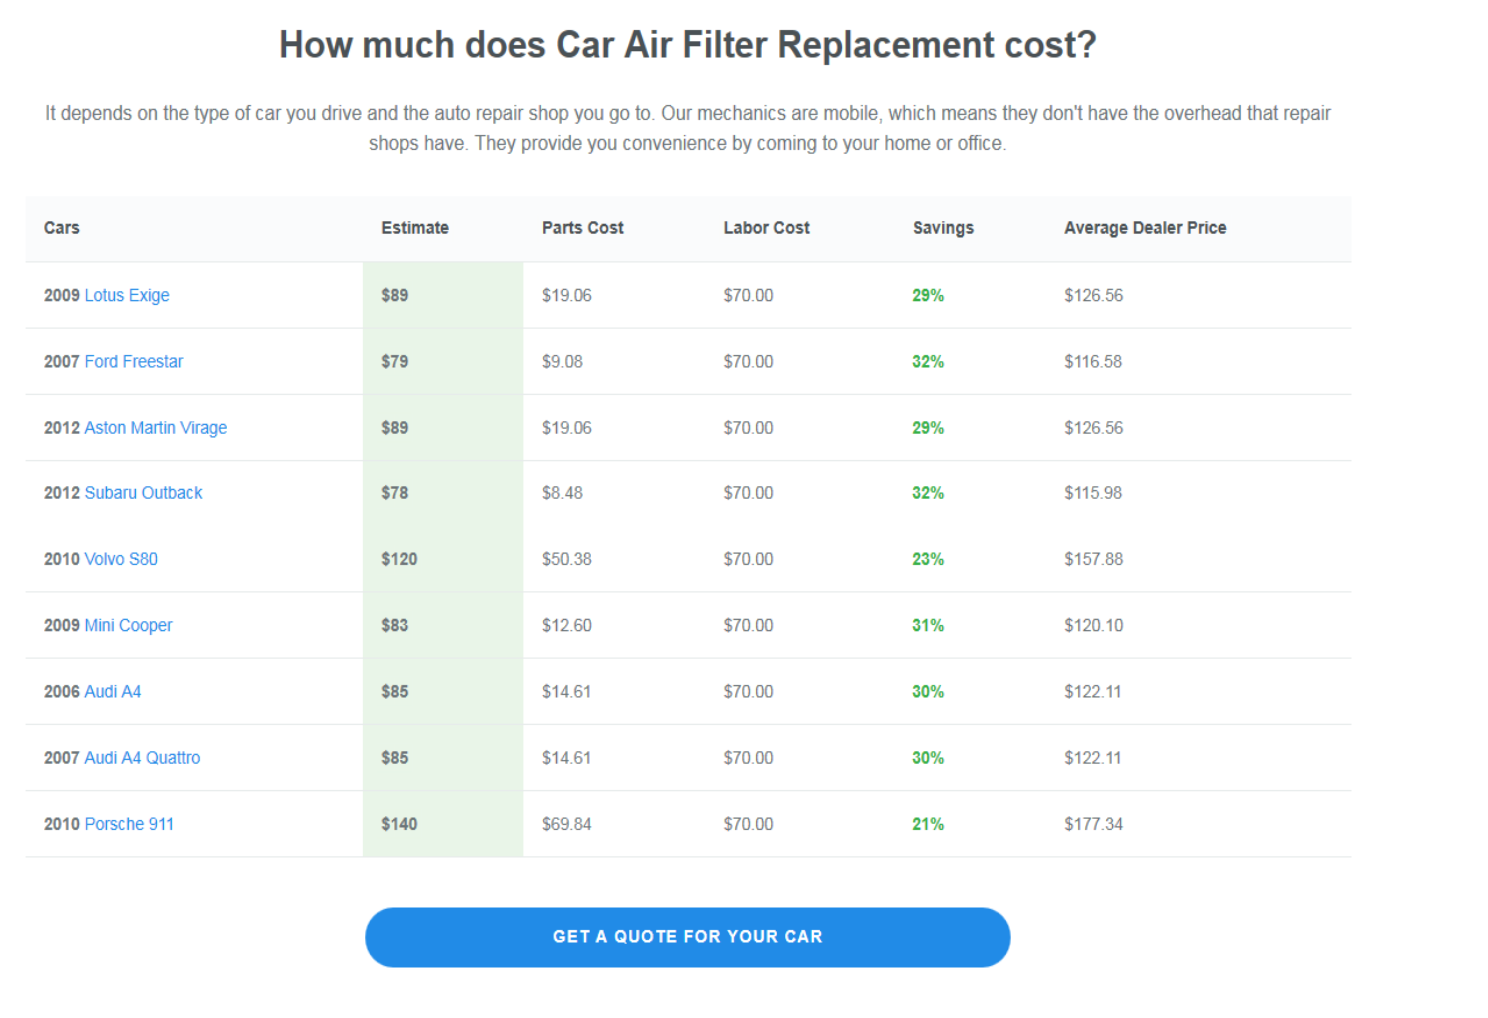
Task: Click the Average Dealer Price header
Action: pos(1145,228)
